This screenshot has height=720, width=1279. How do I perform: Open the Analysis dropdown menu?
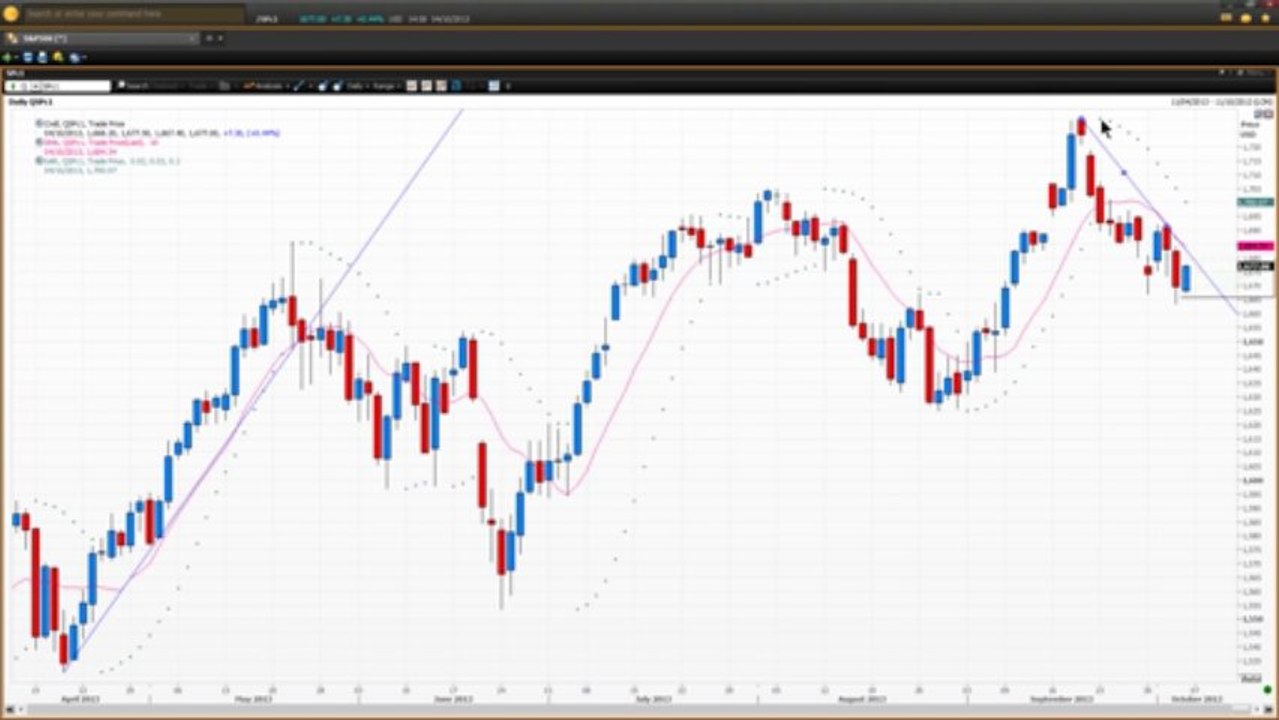267,86
